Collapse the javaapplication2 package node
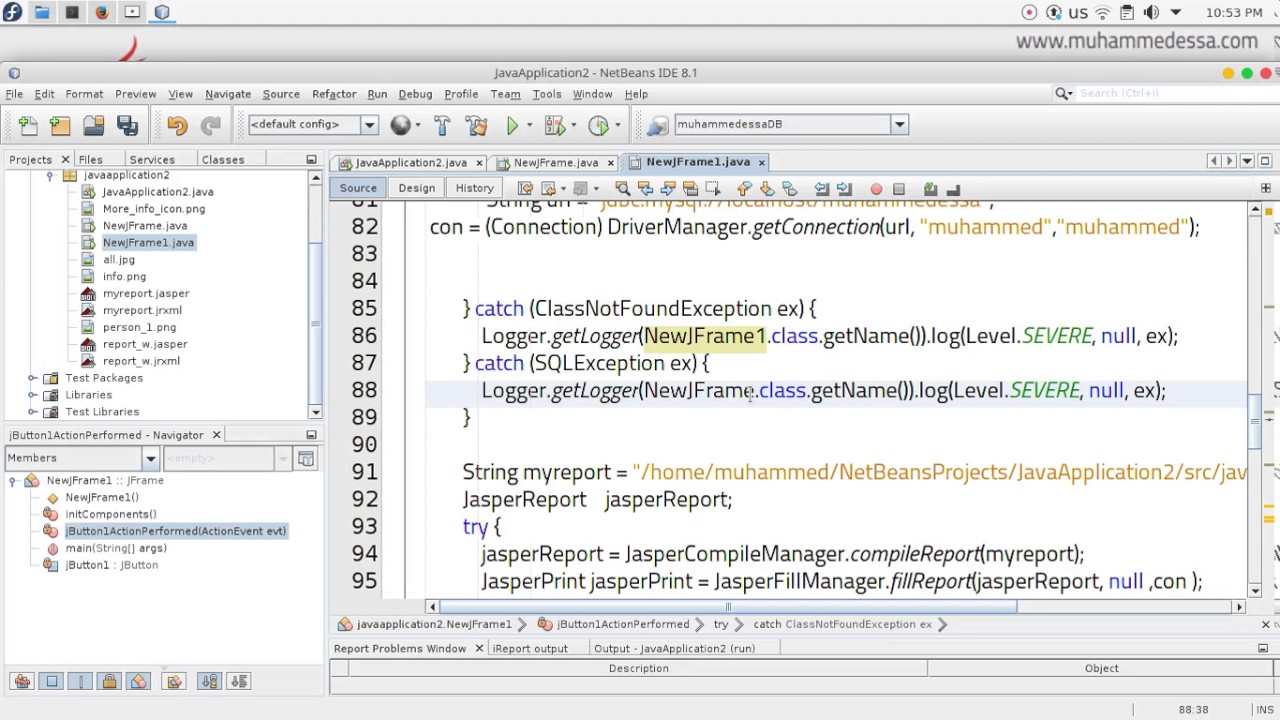 point(50,175)
